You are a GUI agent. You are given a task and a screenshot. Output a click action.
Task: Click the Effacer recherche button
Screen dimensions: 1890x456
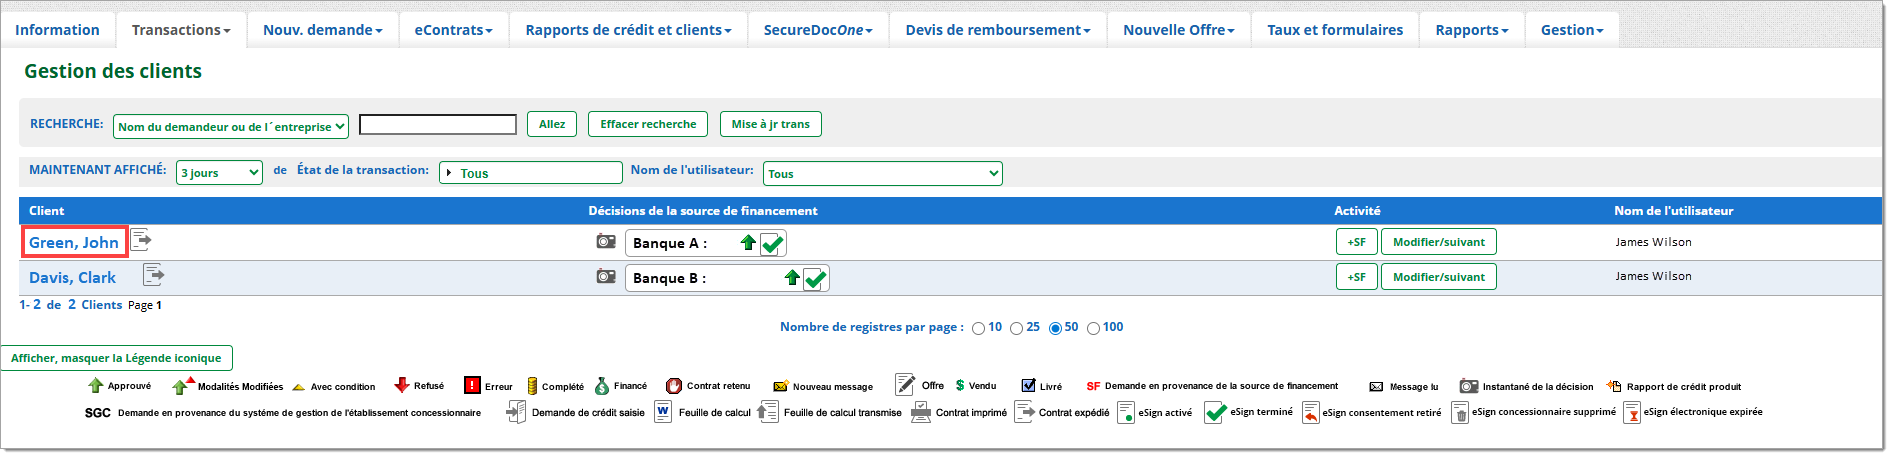tap(647, 124)
